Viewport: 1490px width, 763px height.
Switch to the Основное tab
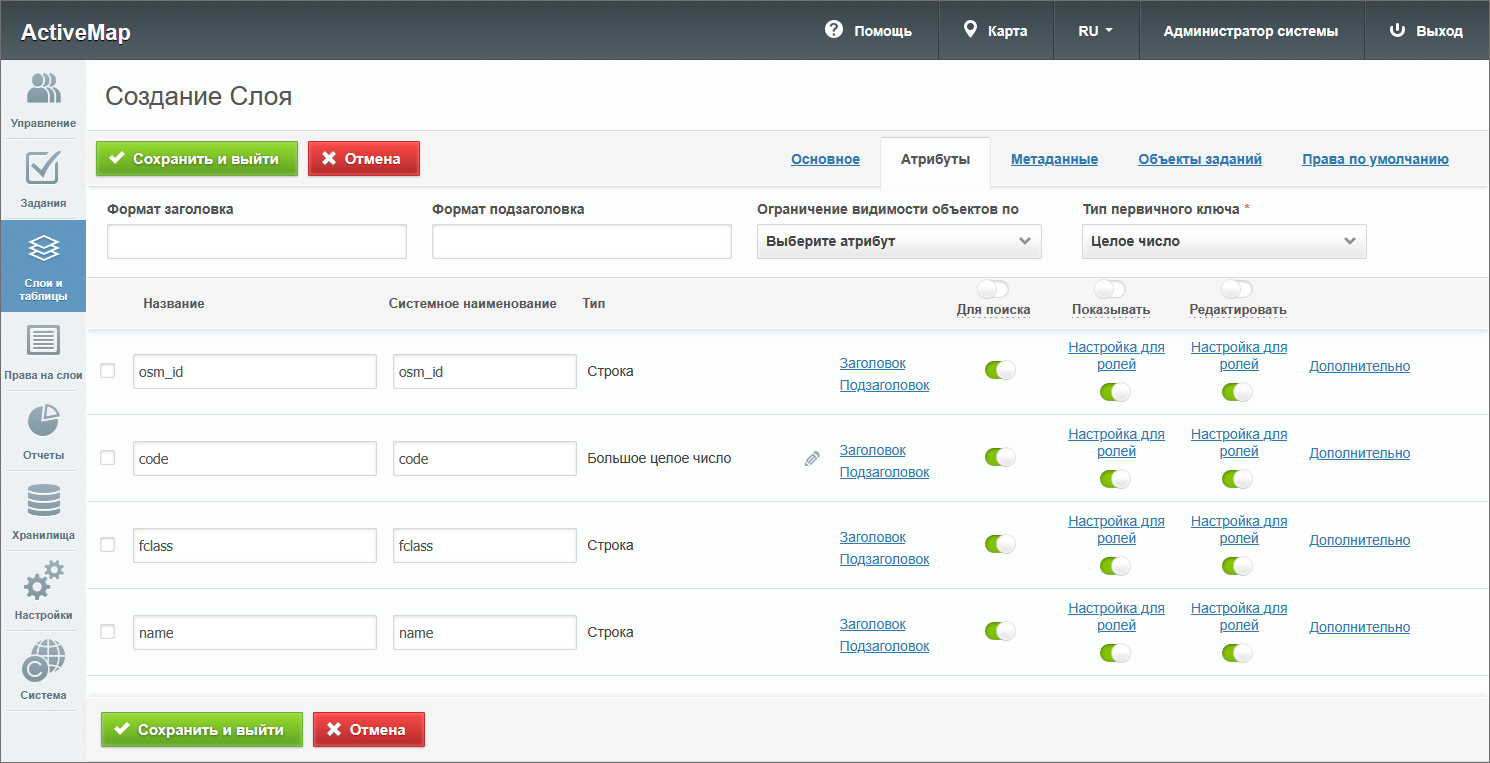tap(825, 159)
